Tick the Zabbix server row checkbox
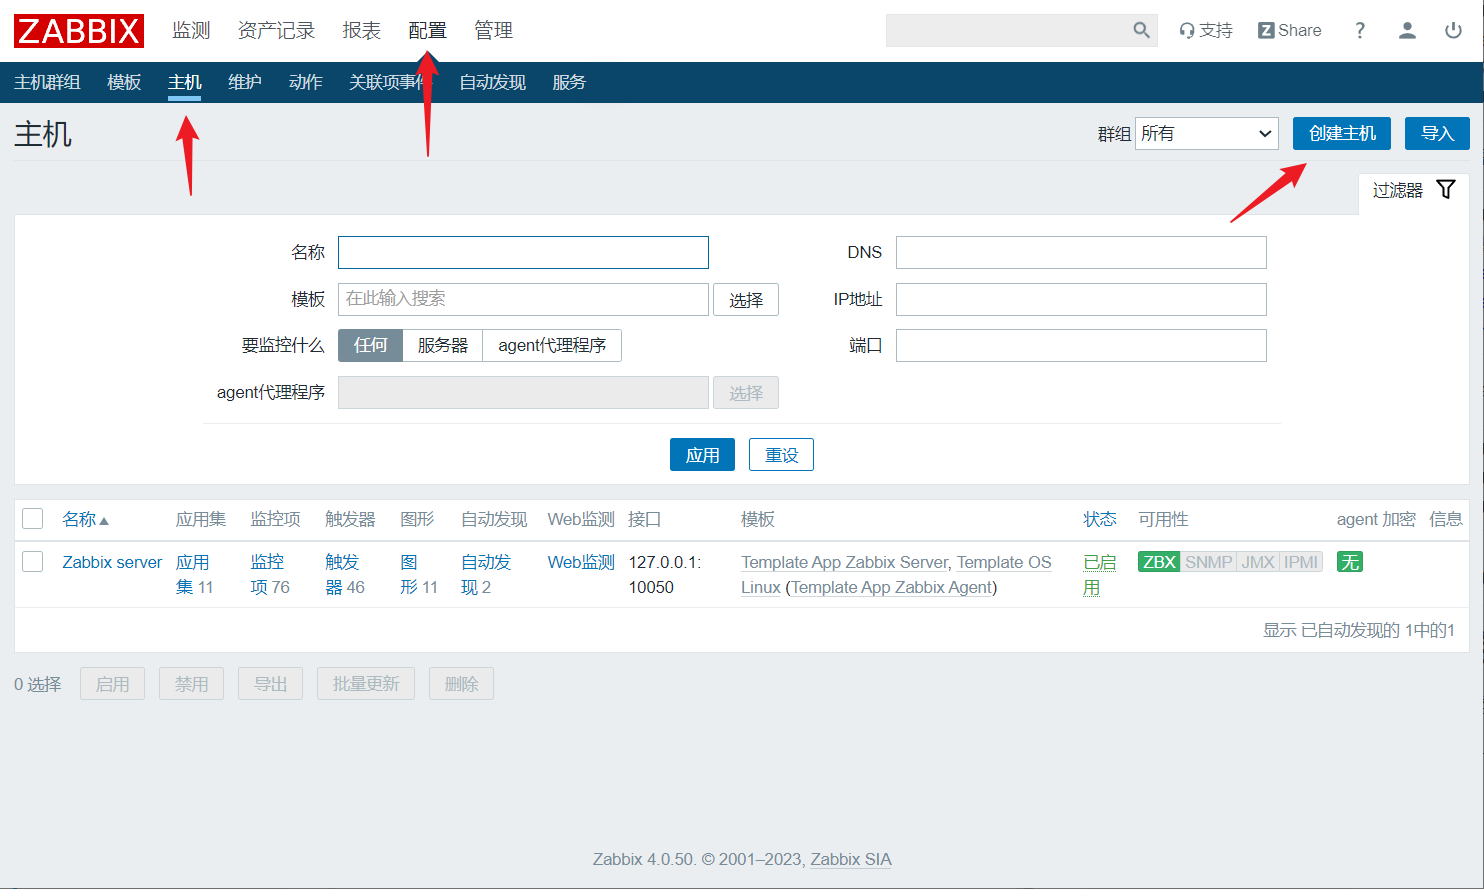The image size is (1484, 889). (x=33, y=561)
